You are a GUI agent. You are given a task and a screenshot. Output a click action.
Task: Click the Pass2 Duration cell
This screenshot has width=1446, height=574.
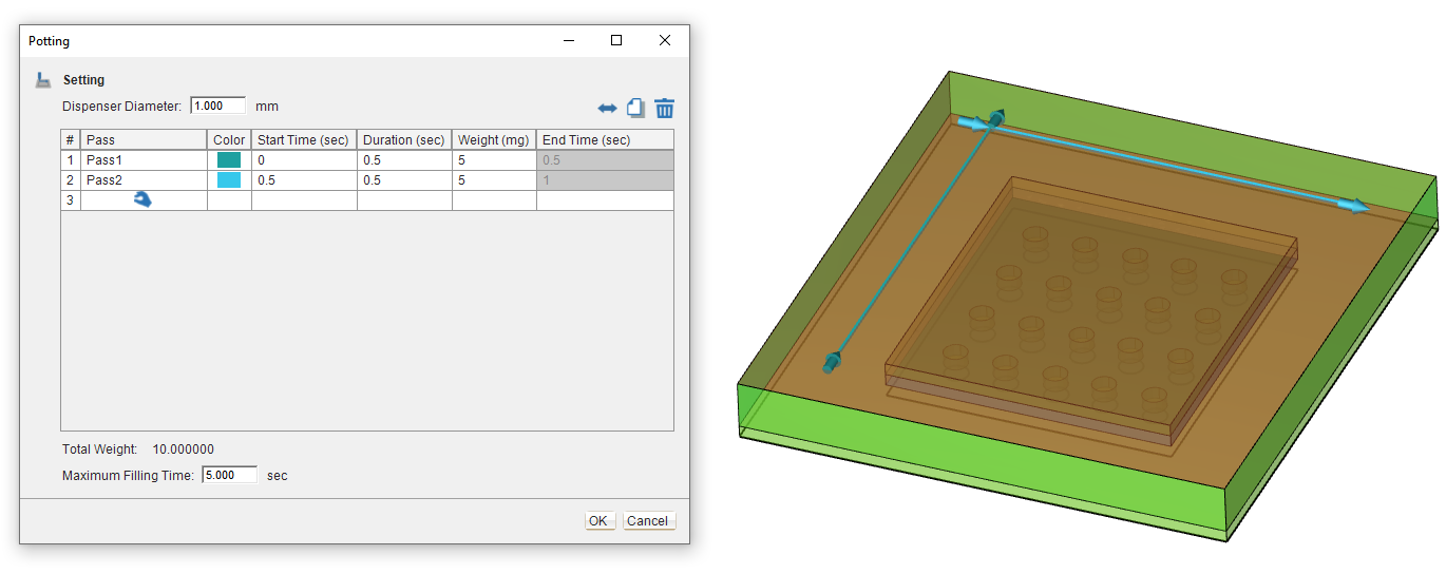(404, 180)
